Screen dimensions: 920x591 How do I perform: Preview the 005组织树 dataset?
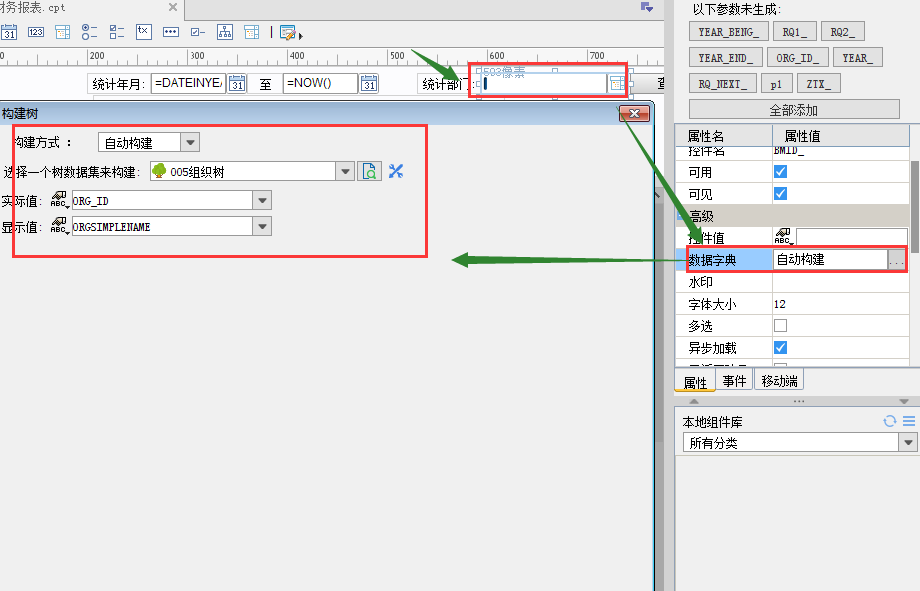pos(370,171)
